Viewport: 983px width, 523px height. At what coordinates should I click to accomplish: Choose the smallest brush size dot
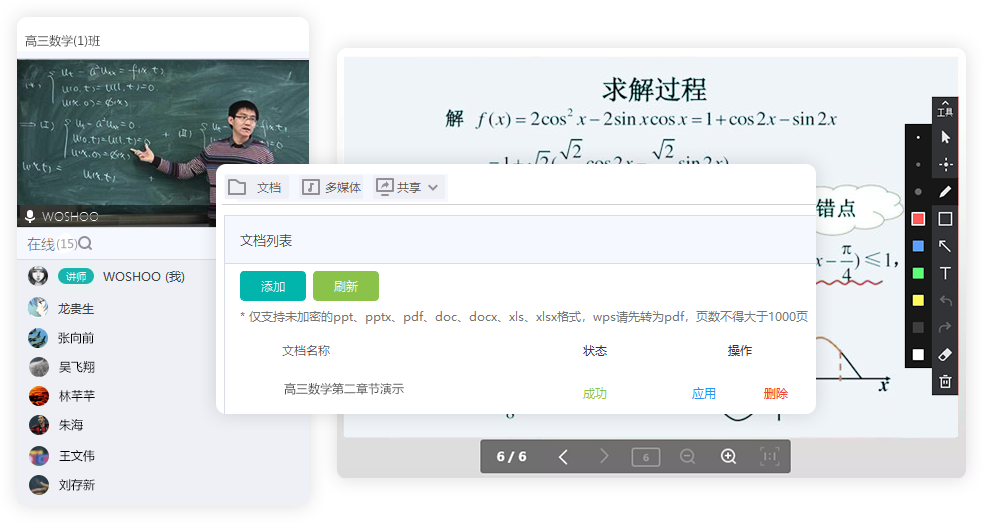[918, 137]
